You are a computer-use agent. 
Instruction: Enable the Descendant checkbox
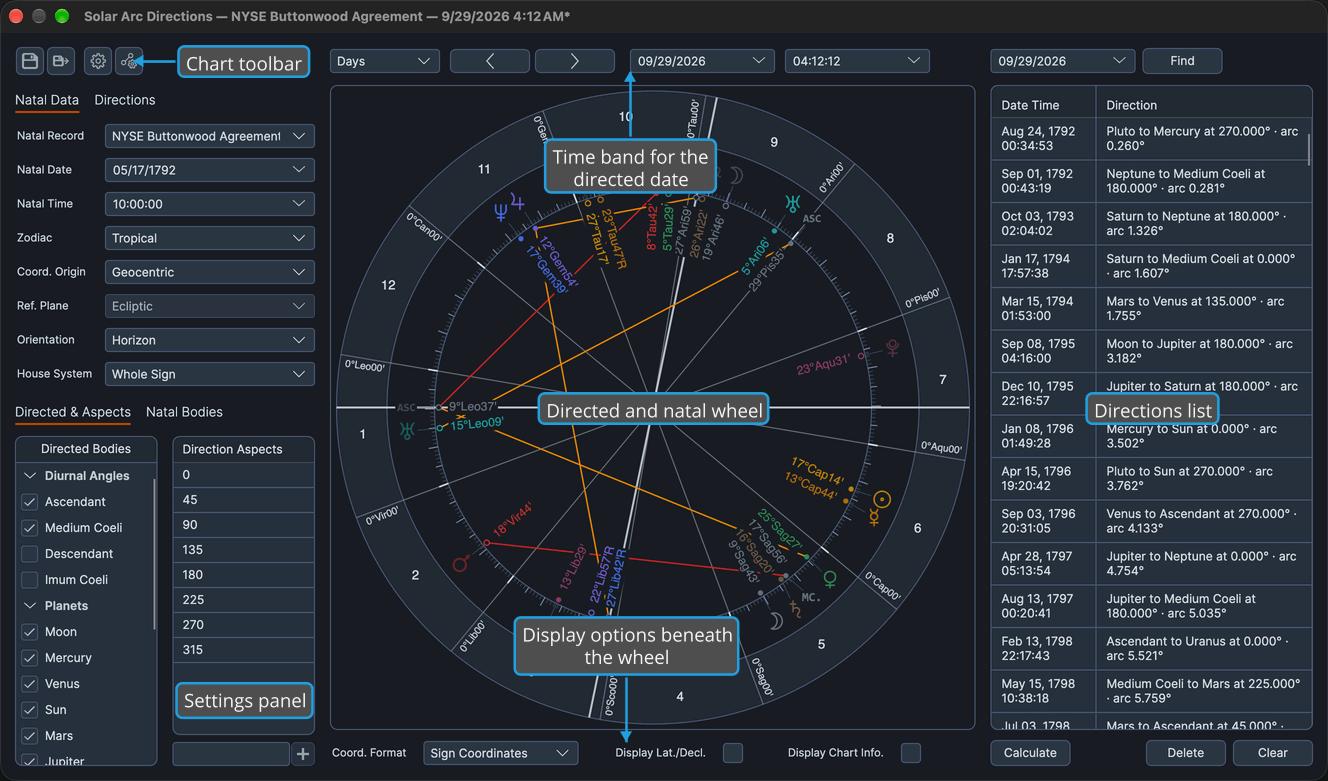tap(30, 554)
